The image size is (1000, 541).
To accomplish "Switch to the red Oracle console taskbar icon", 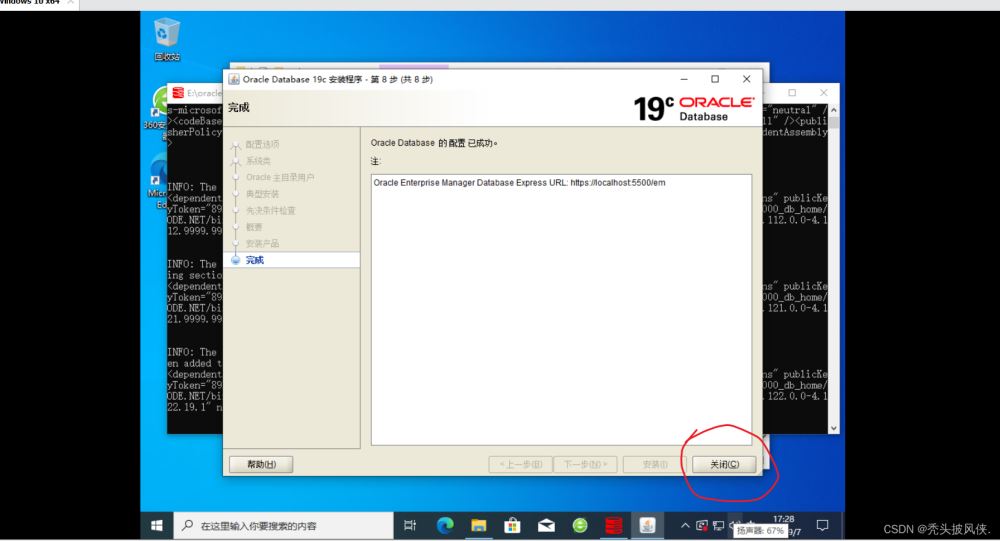I will [614, 525].
